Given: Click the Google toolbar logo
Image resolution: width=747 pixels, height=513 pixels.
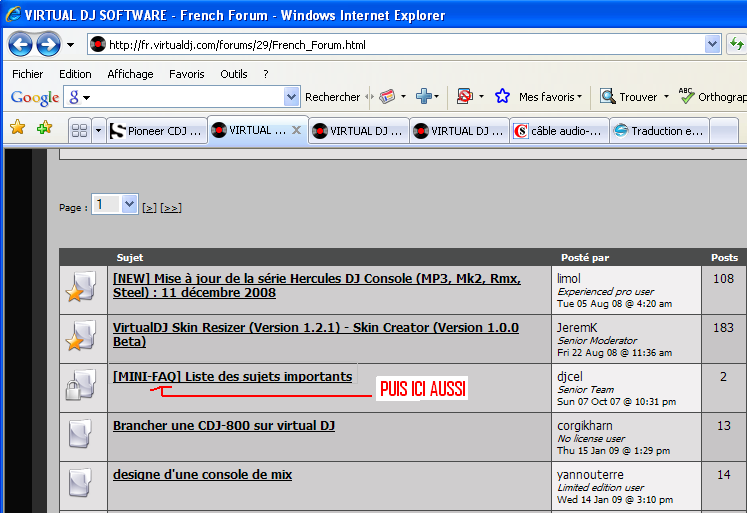Looking at the screenshot, I should point(35,97).
